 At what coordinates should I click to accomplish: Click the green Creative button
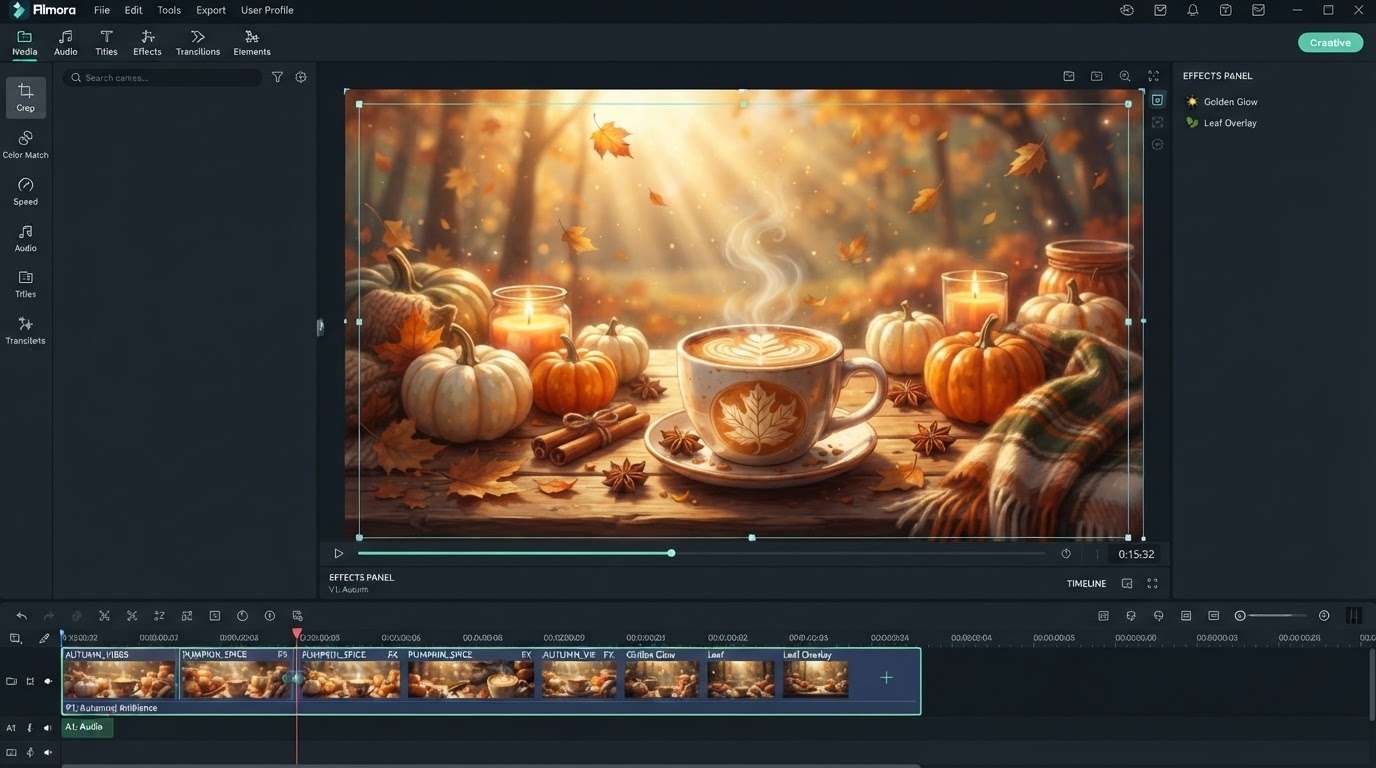(1330, 42)
